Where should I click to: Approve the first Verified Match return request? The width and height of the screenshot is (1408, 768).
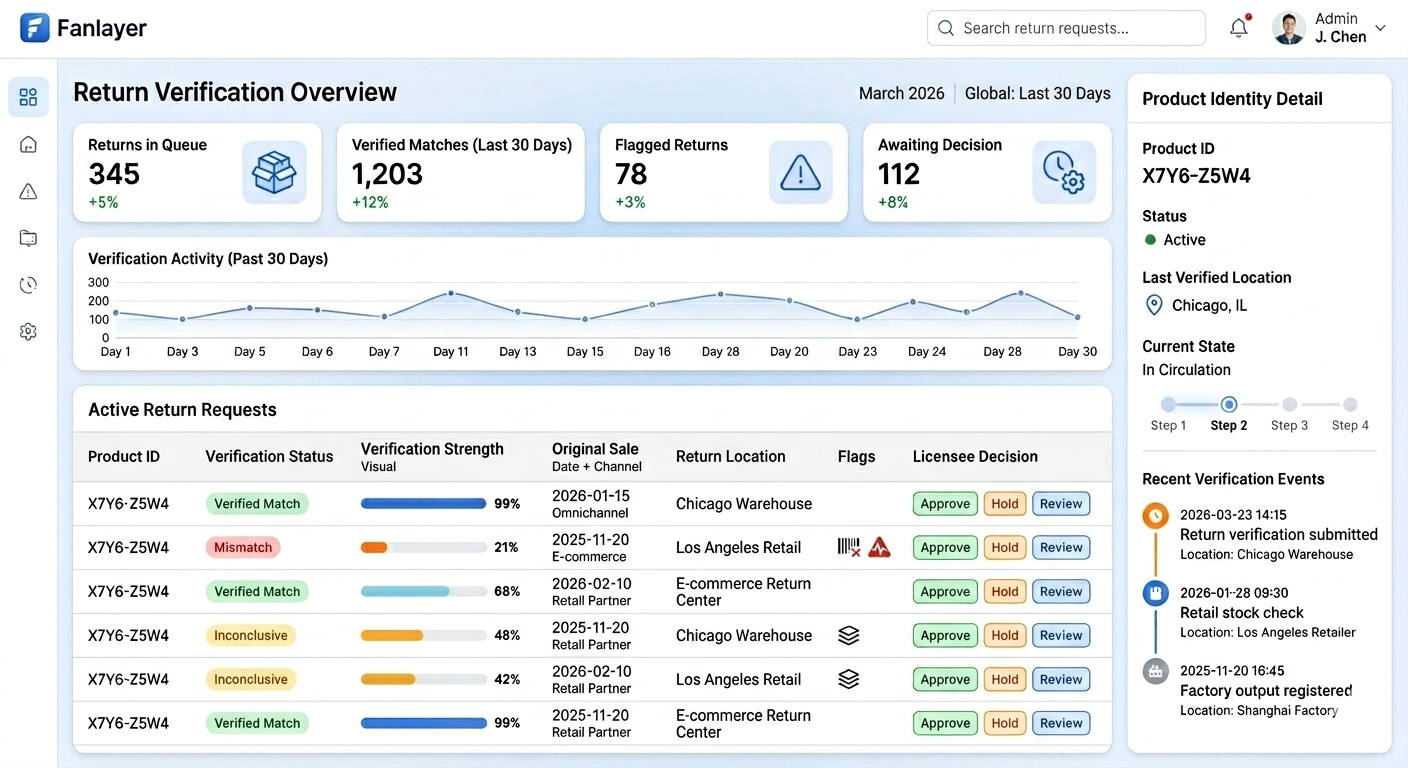944,503
